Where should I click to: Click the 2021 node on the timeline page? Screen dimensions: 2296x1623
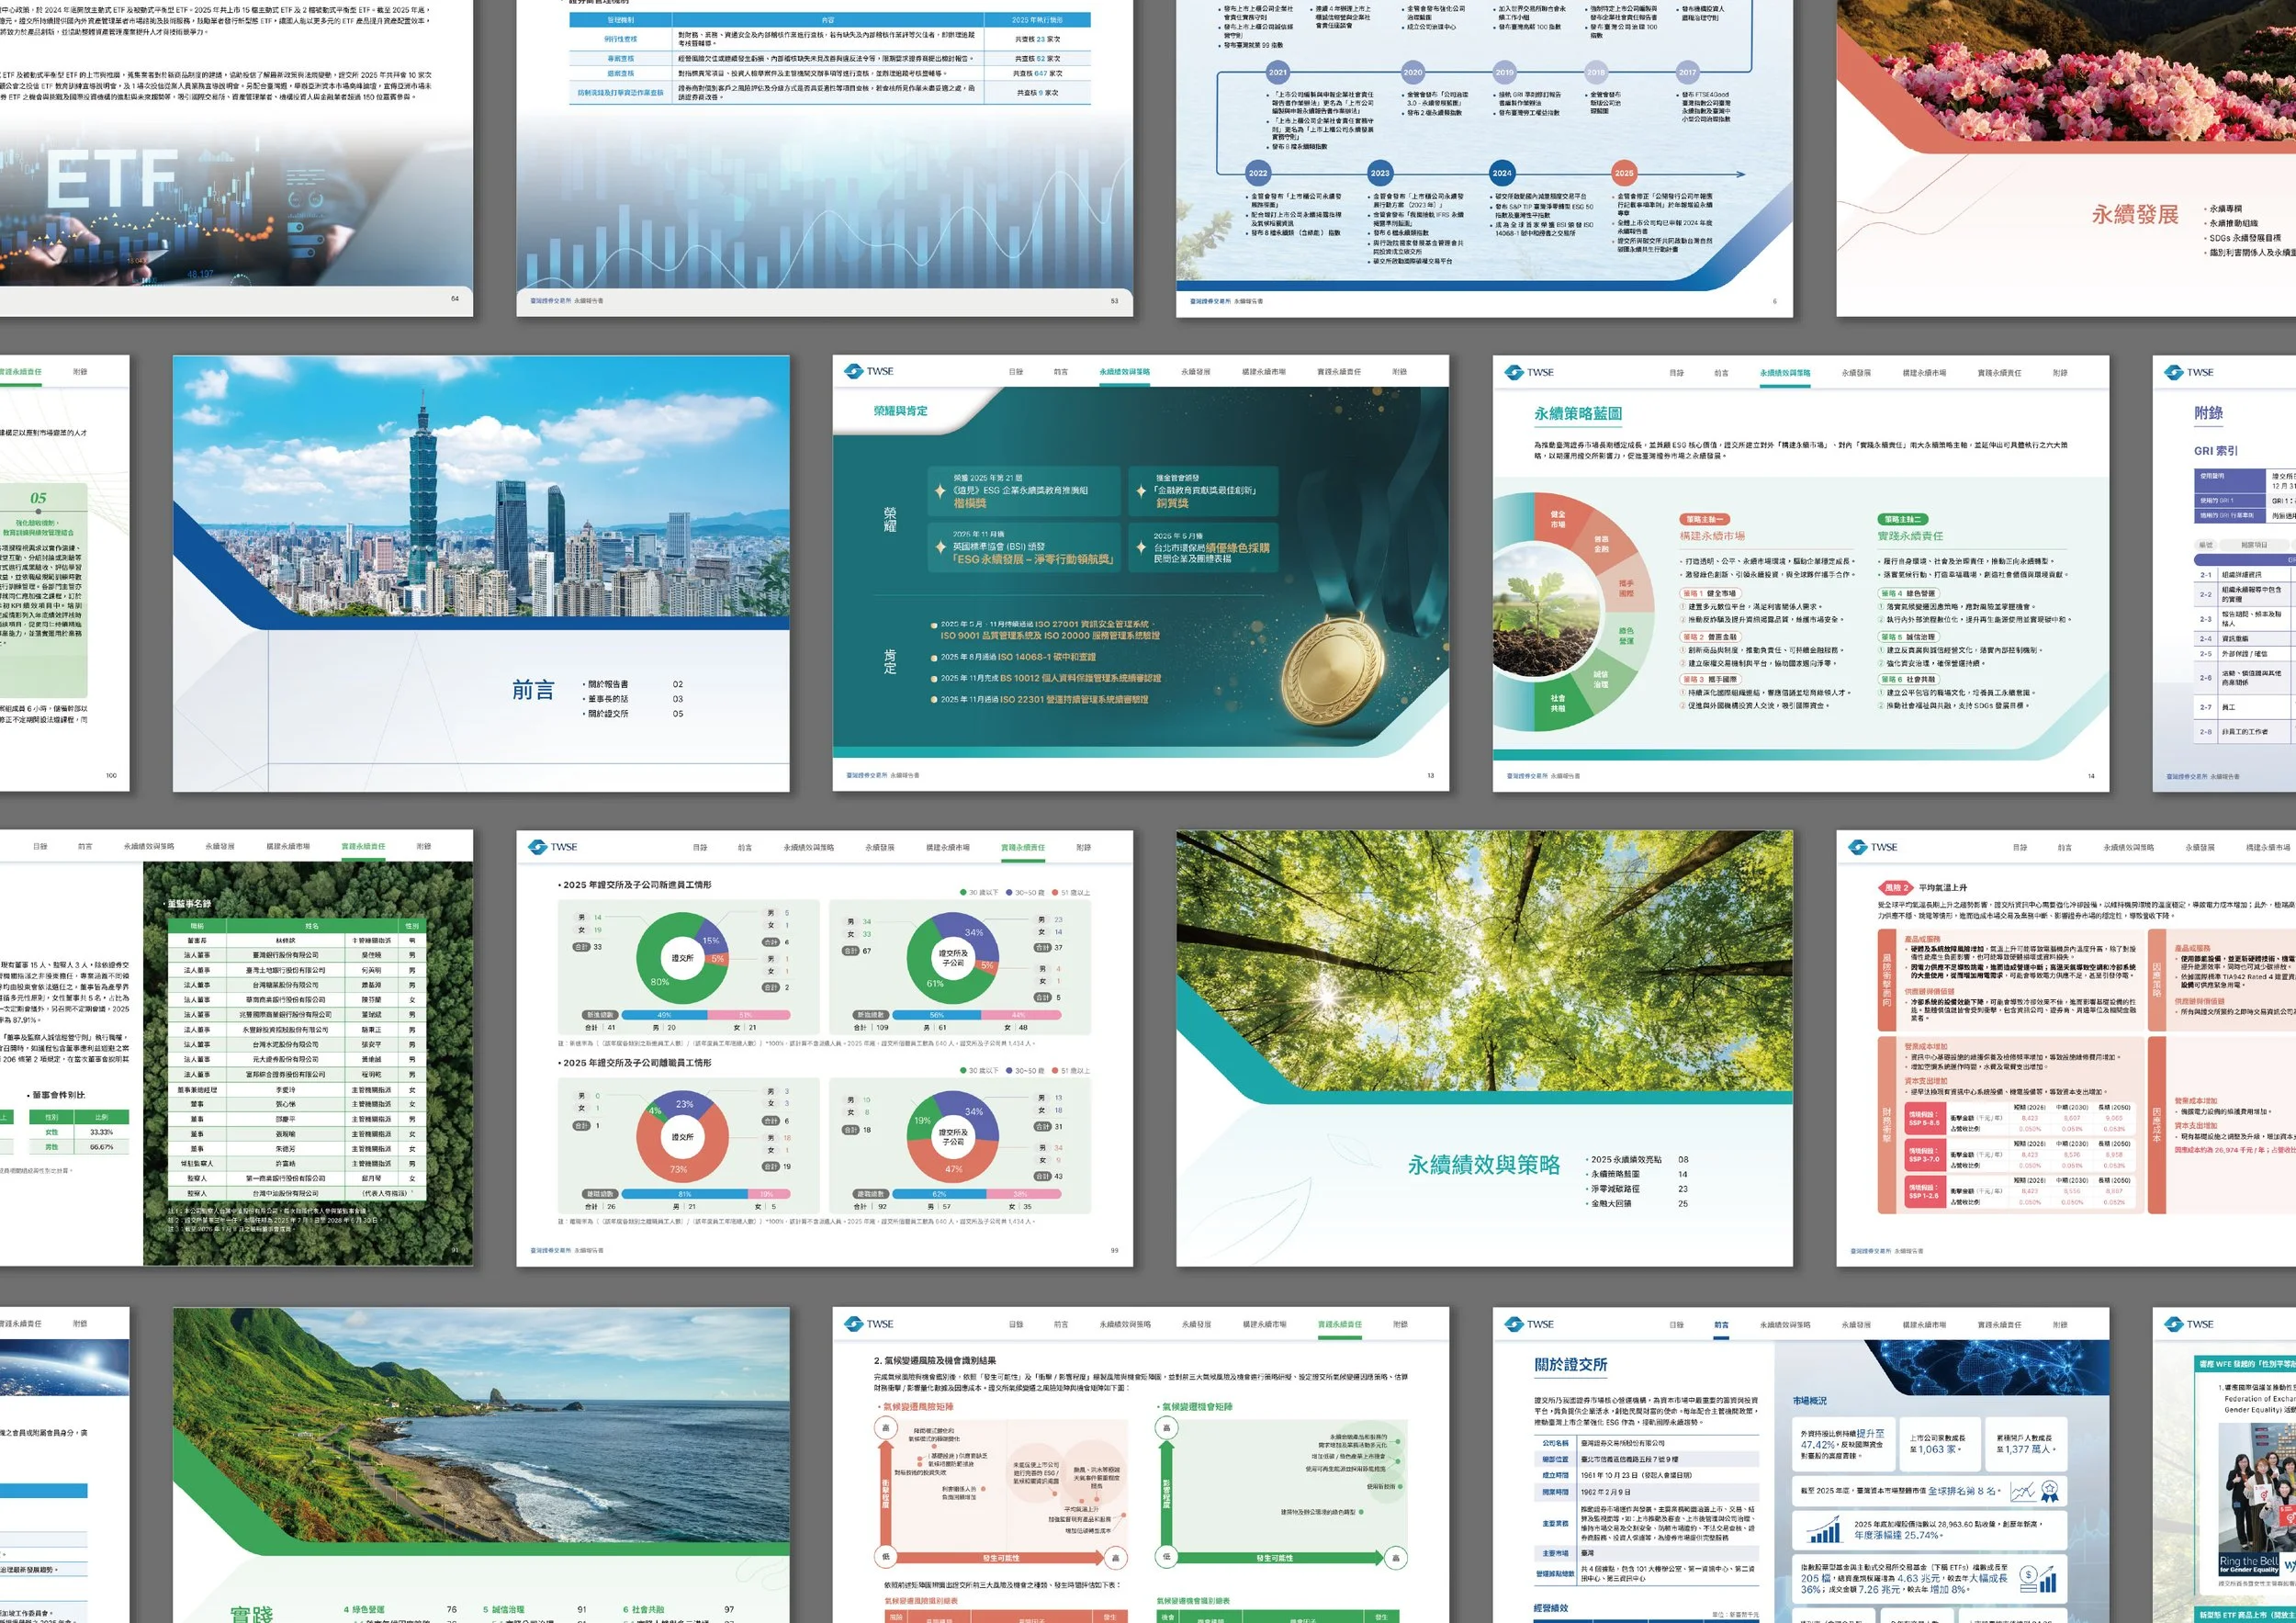(1278, 72)
